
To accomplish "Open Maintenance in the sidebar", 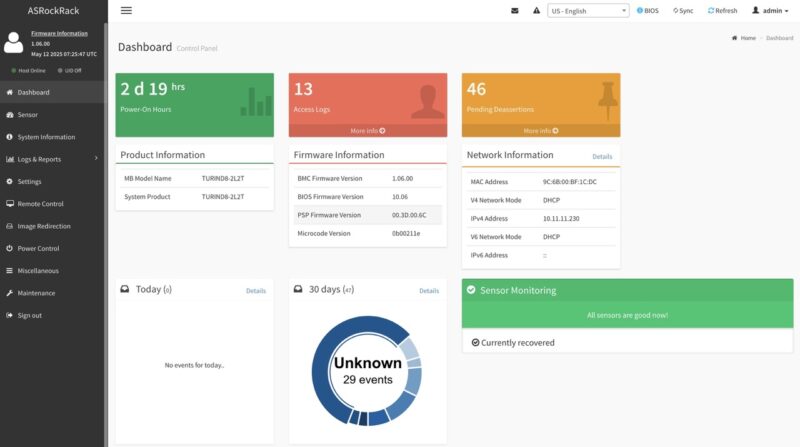I will 53,293.
